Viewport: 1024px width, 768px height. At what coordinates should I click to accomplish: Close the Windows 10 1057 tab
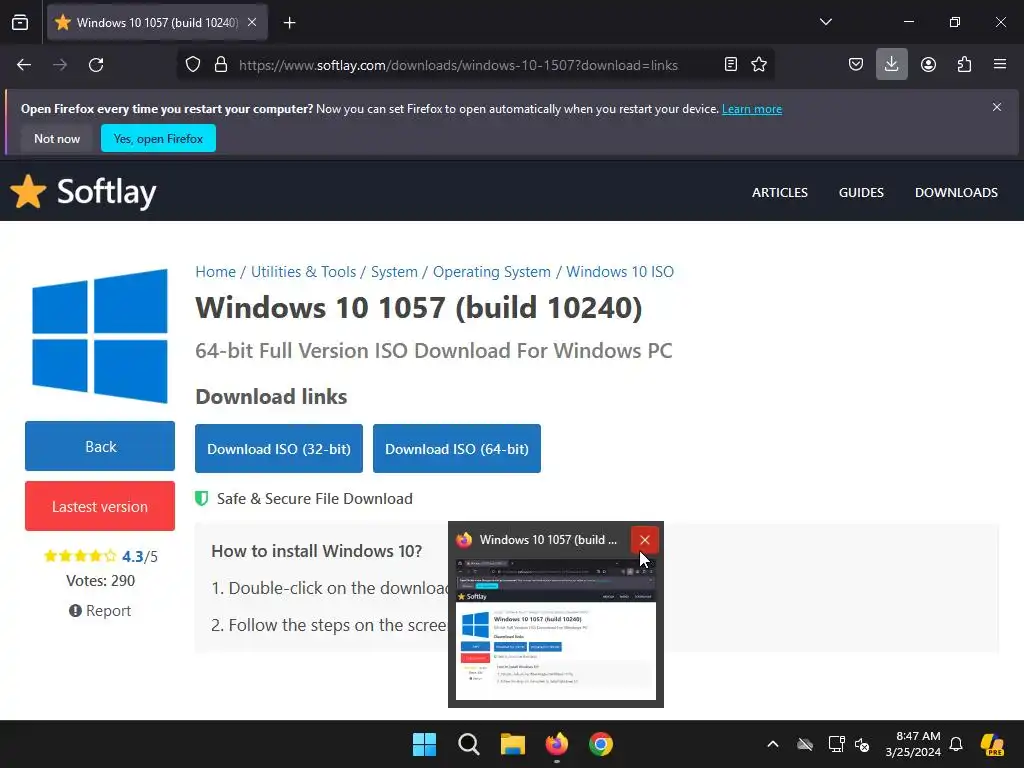pyautogui.click(x=252, y=22)
